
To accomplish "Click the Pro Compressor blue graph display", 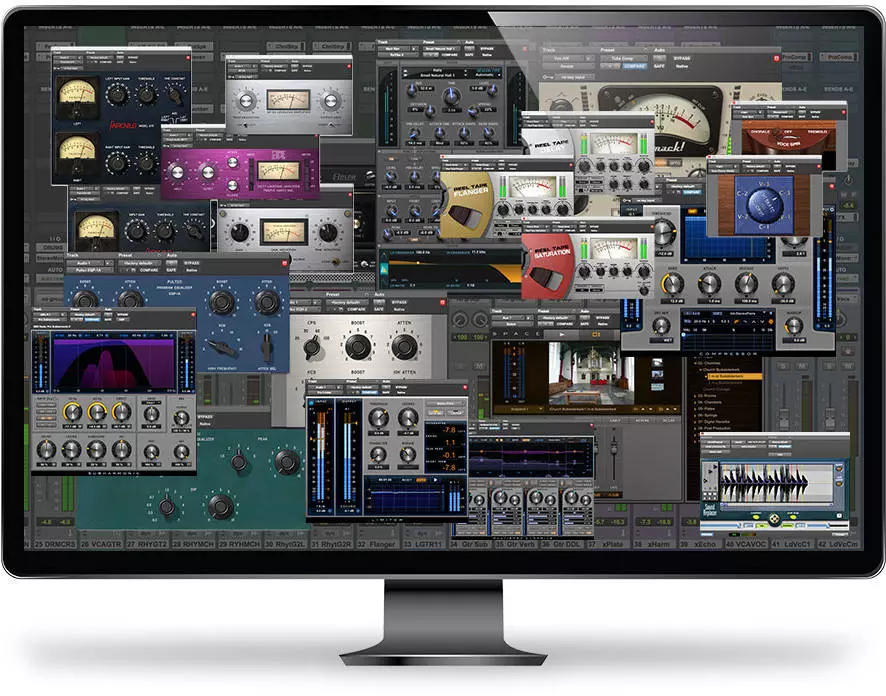I will pos(726,237).
